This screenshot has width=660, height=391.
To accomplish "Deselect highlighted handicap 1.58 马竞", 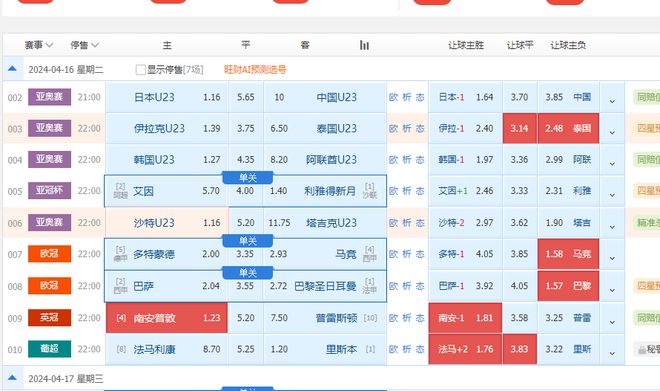I will [x=568, y=254].
